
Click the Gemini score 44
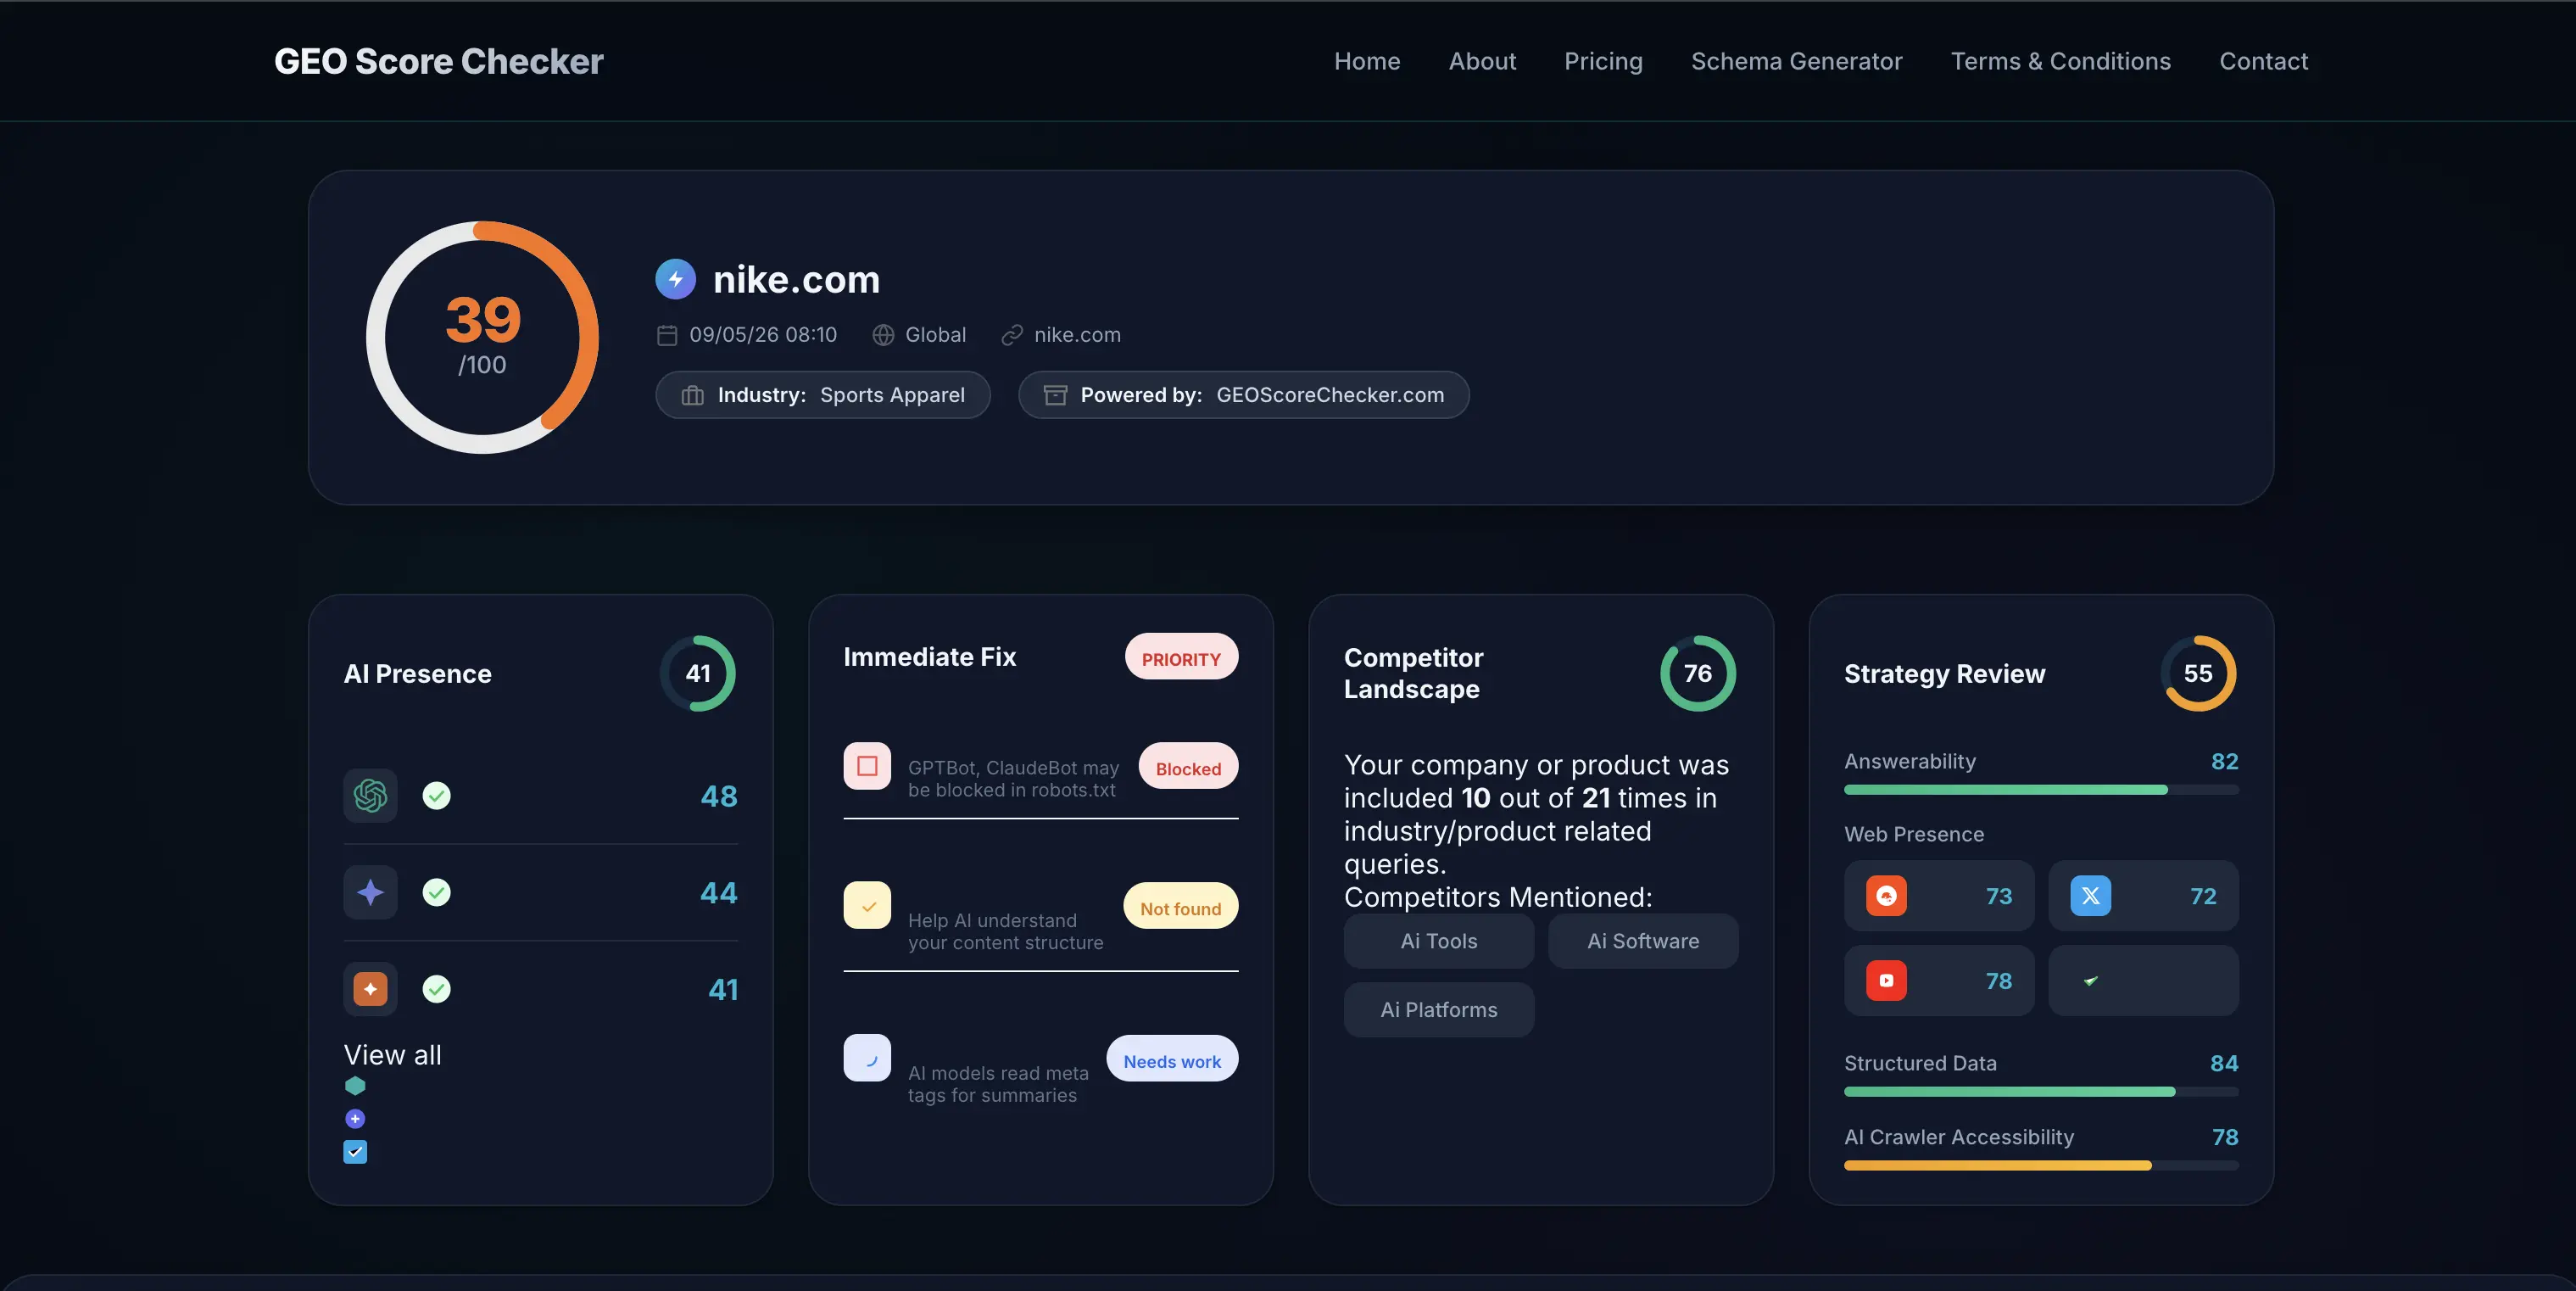[718, 892]
